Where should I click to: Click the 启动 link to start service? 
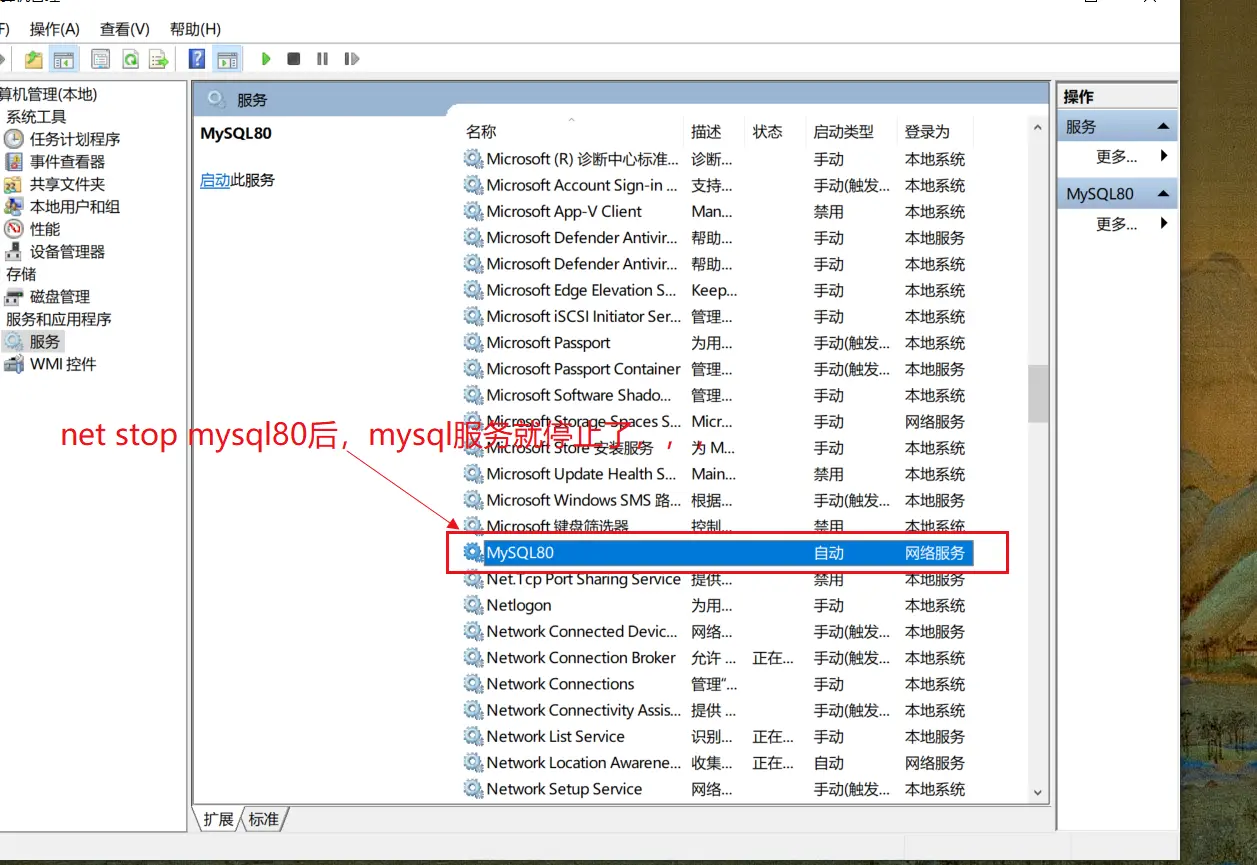point(215,180)
